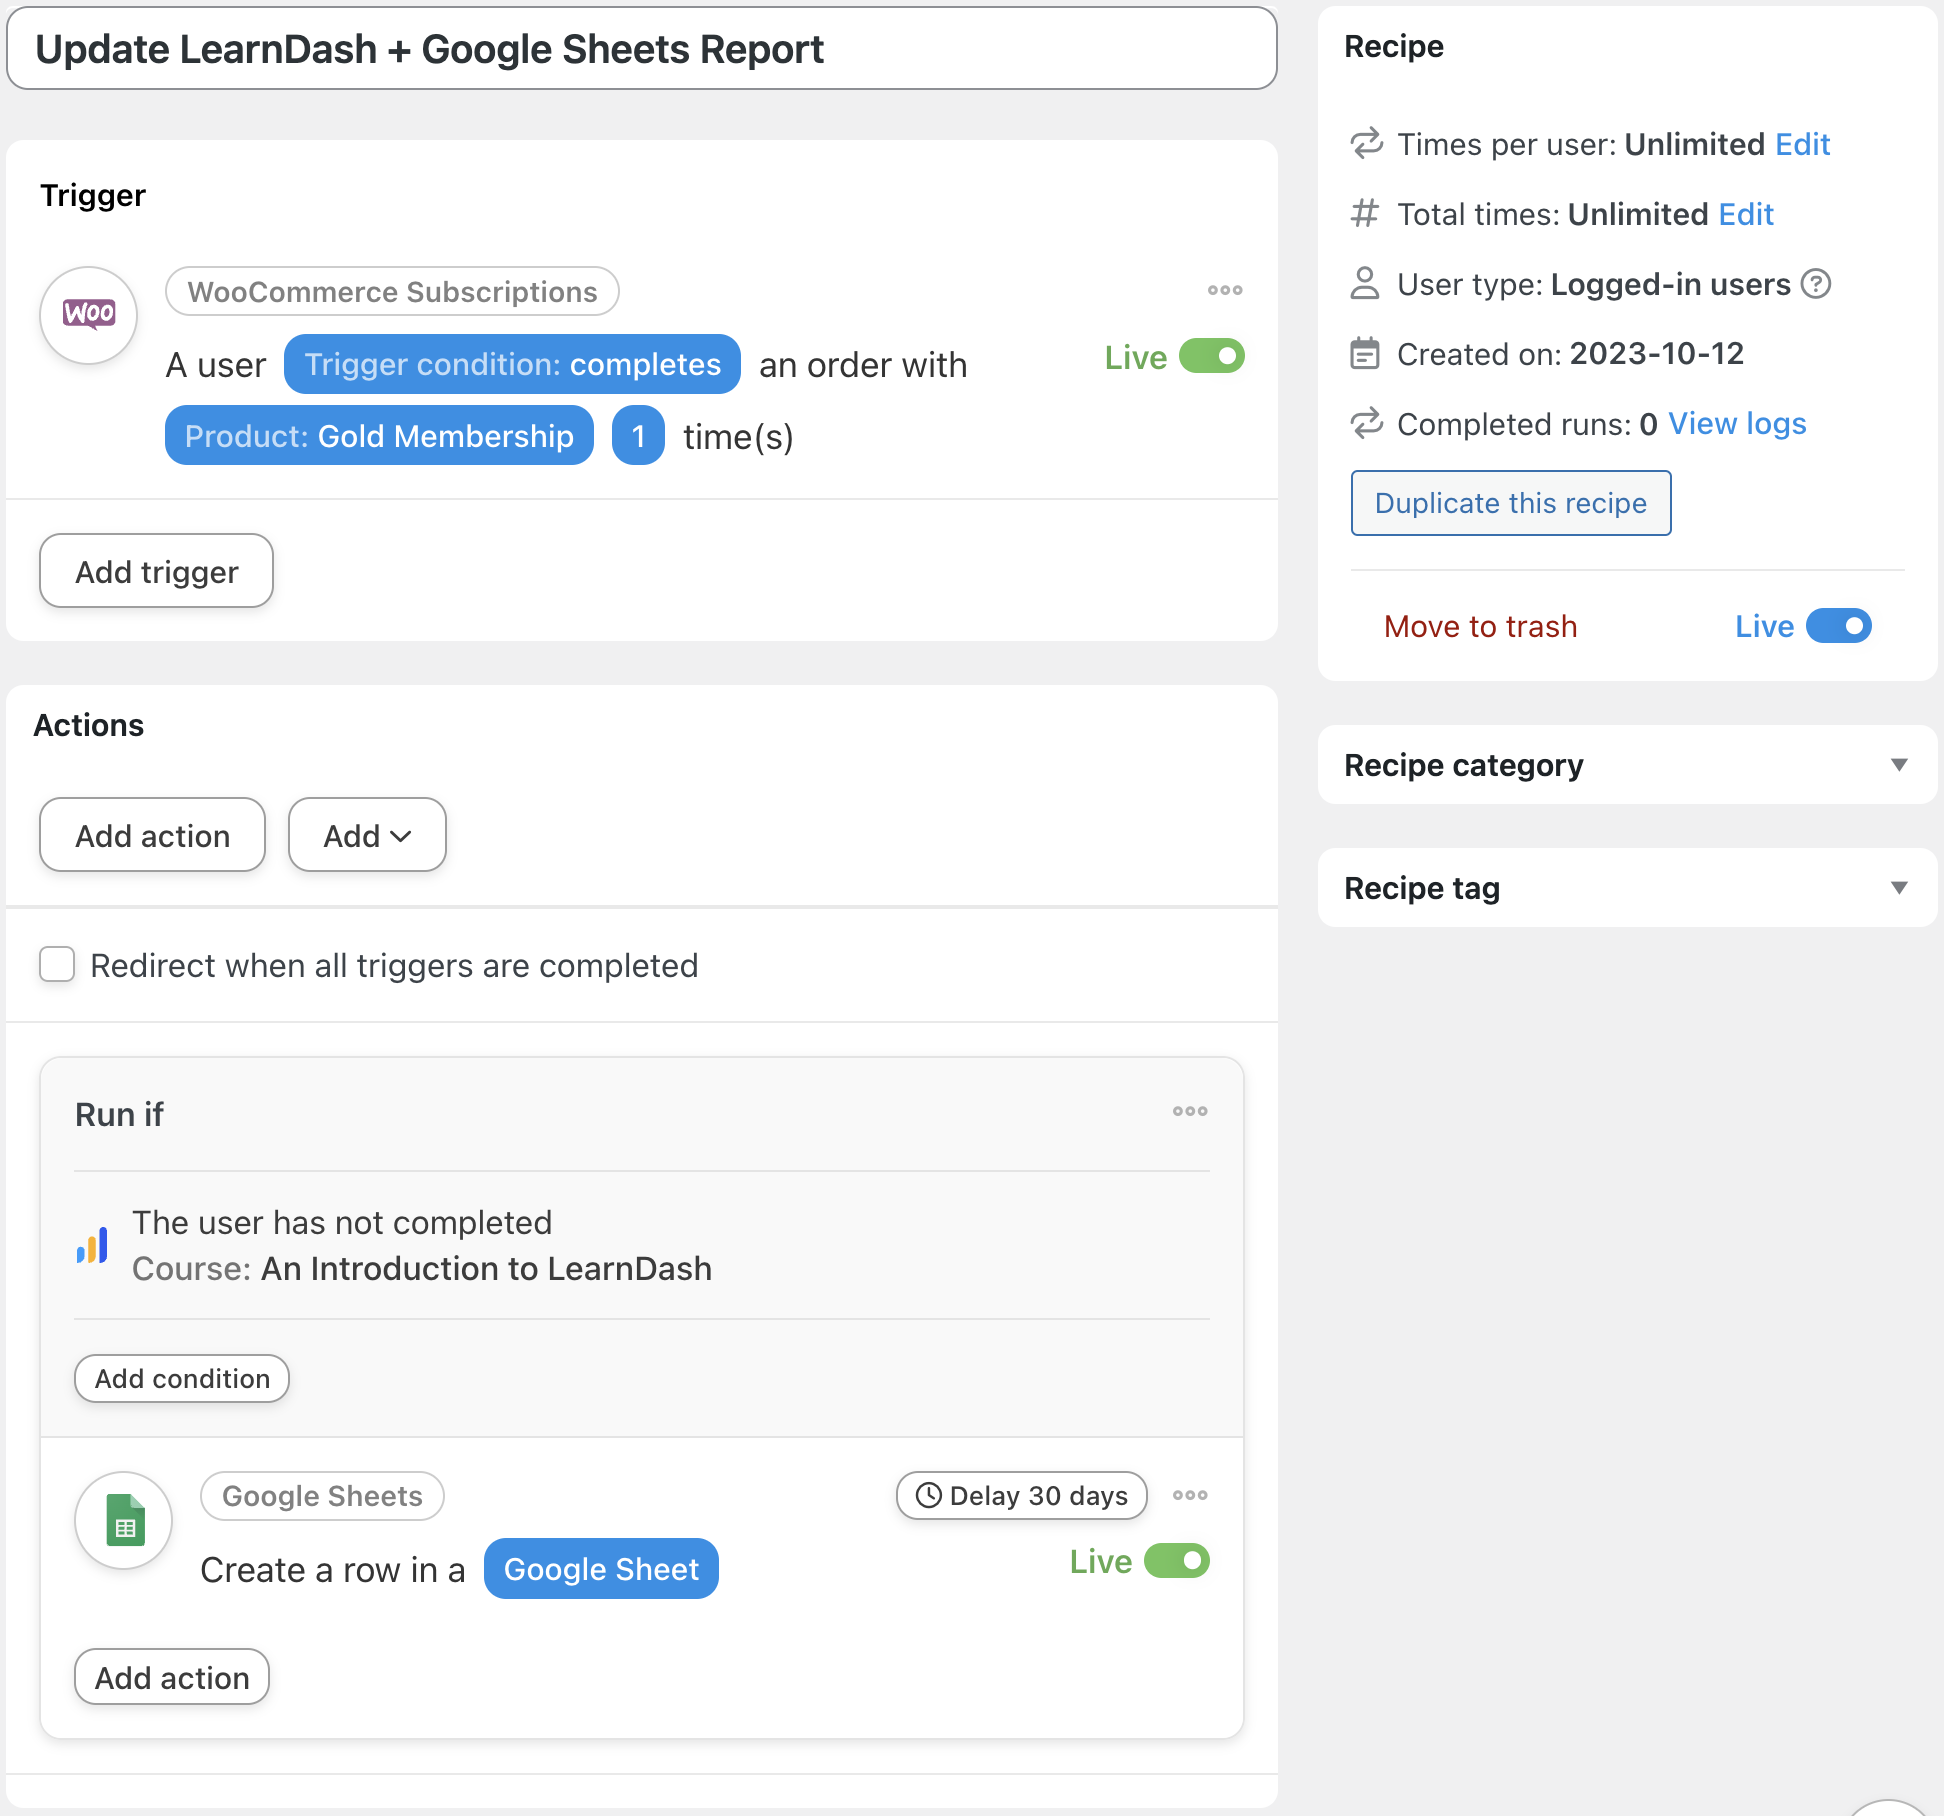This screenshot has width=1944, height=1816.
Task: Expand the Recipe category panel
Action: 1898,765
